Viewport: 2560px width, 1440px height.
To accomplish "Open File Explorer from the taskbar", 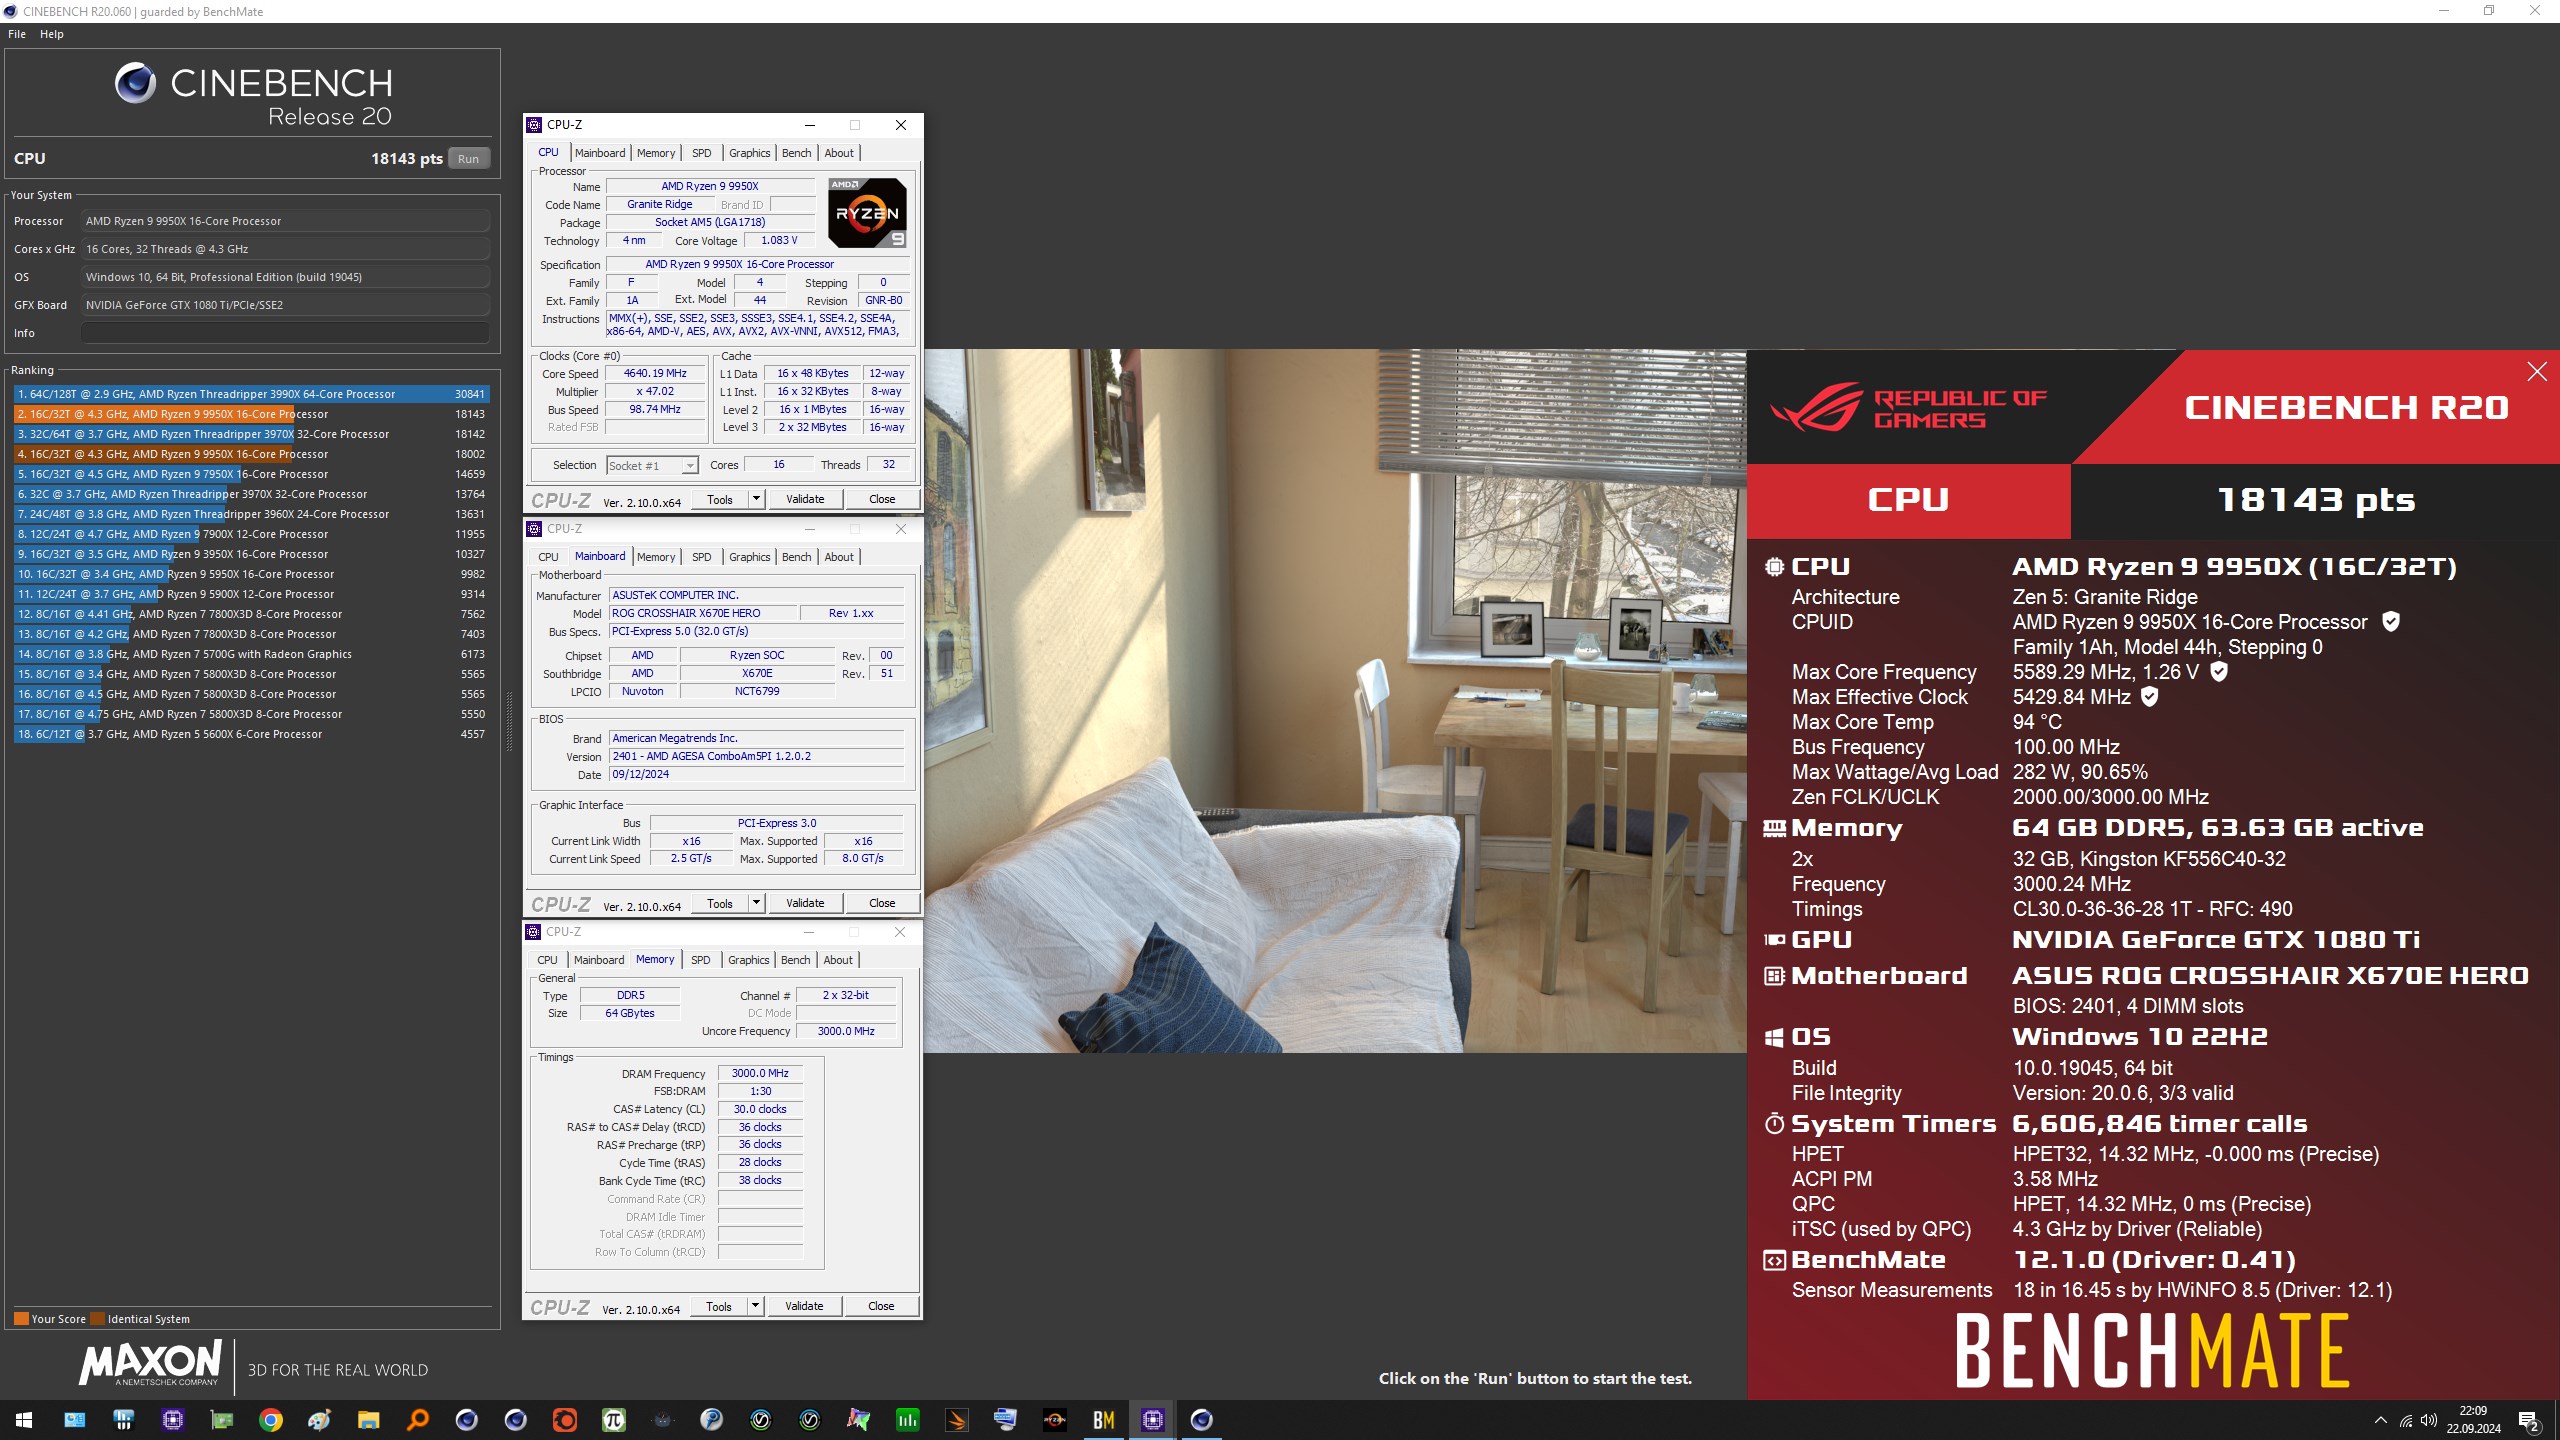I will [368, 1419].
